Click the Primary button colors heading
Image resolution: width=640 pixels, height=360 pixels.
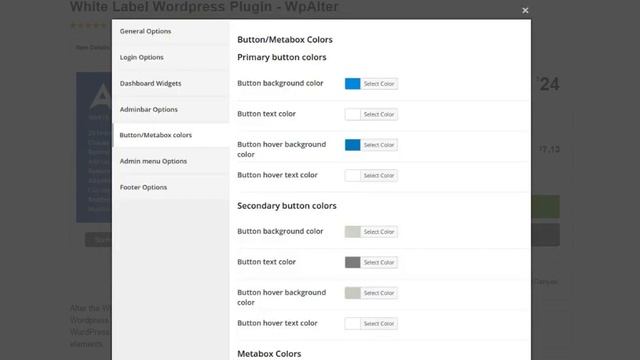point(282,58)
